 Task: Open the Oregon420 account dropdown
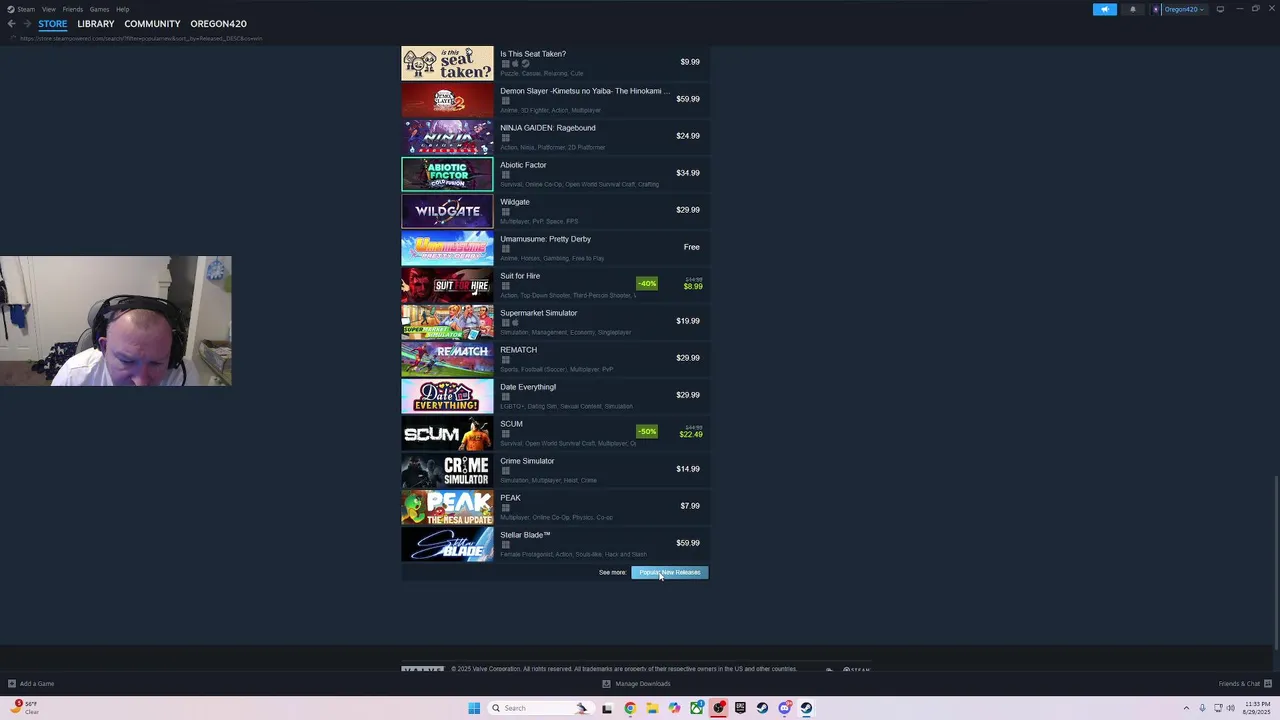1180,9
